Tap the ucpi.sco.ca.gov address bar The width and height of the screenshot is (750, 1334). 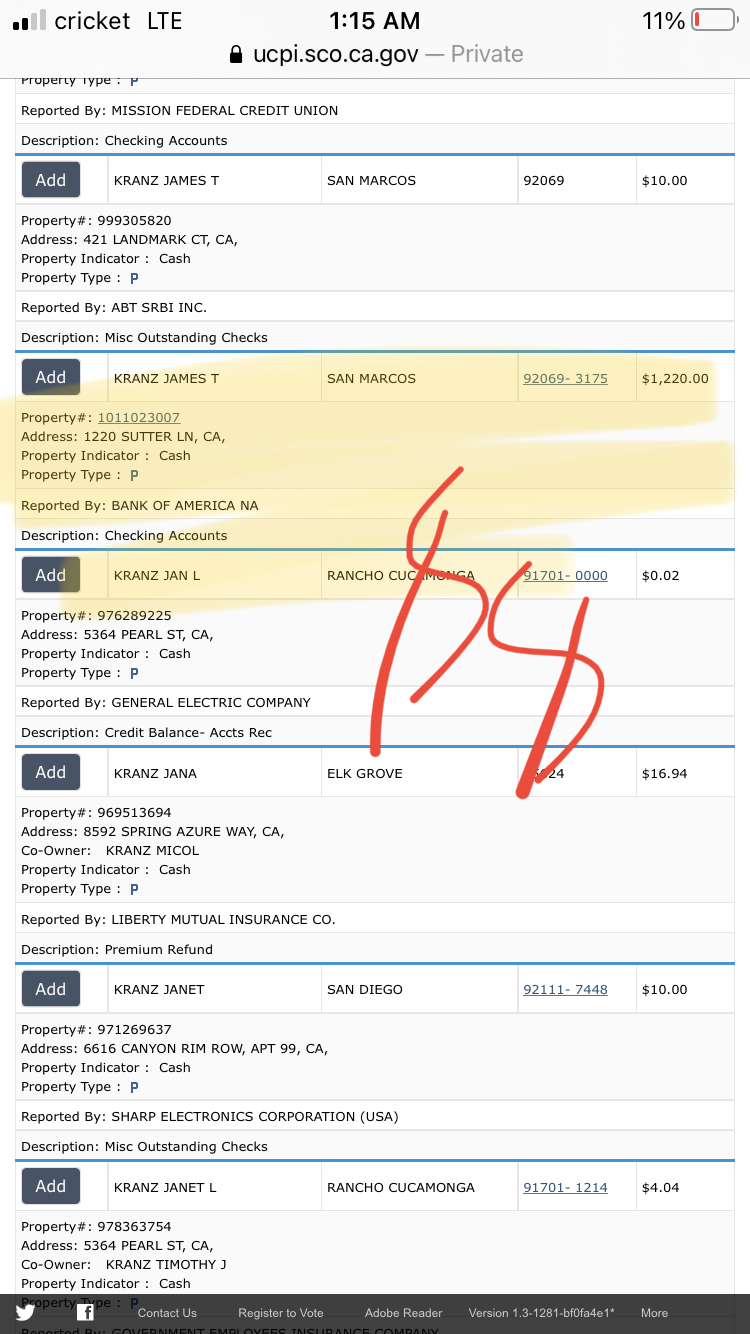click(376, 54)
